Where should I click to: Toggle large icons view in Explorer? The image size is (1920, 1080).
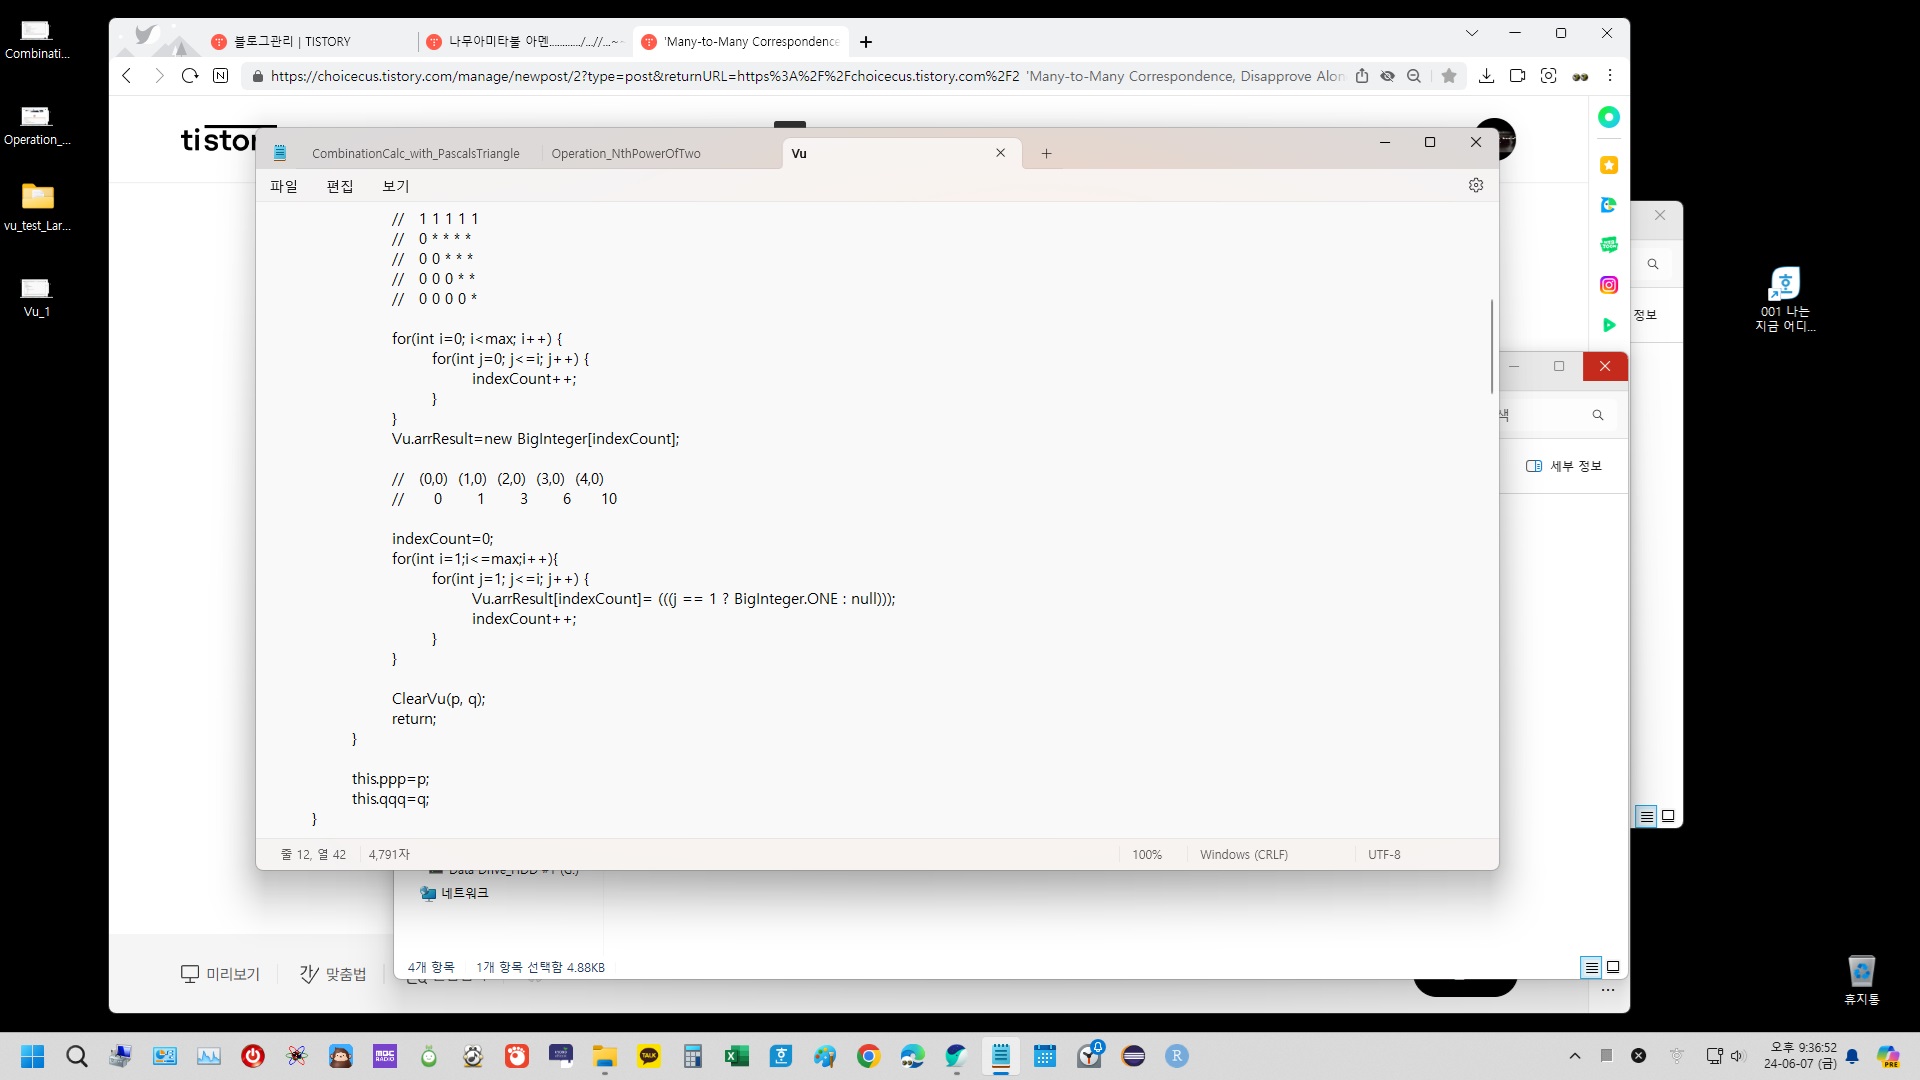click(x=1613, y=967)
